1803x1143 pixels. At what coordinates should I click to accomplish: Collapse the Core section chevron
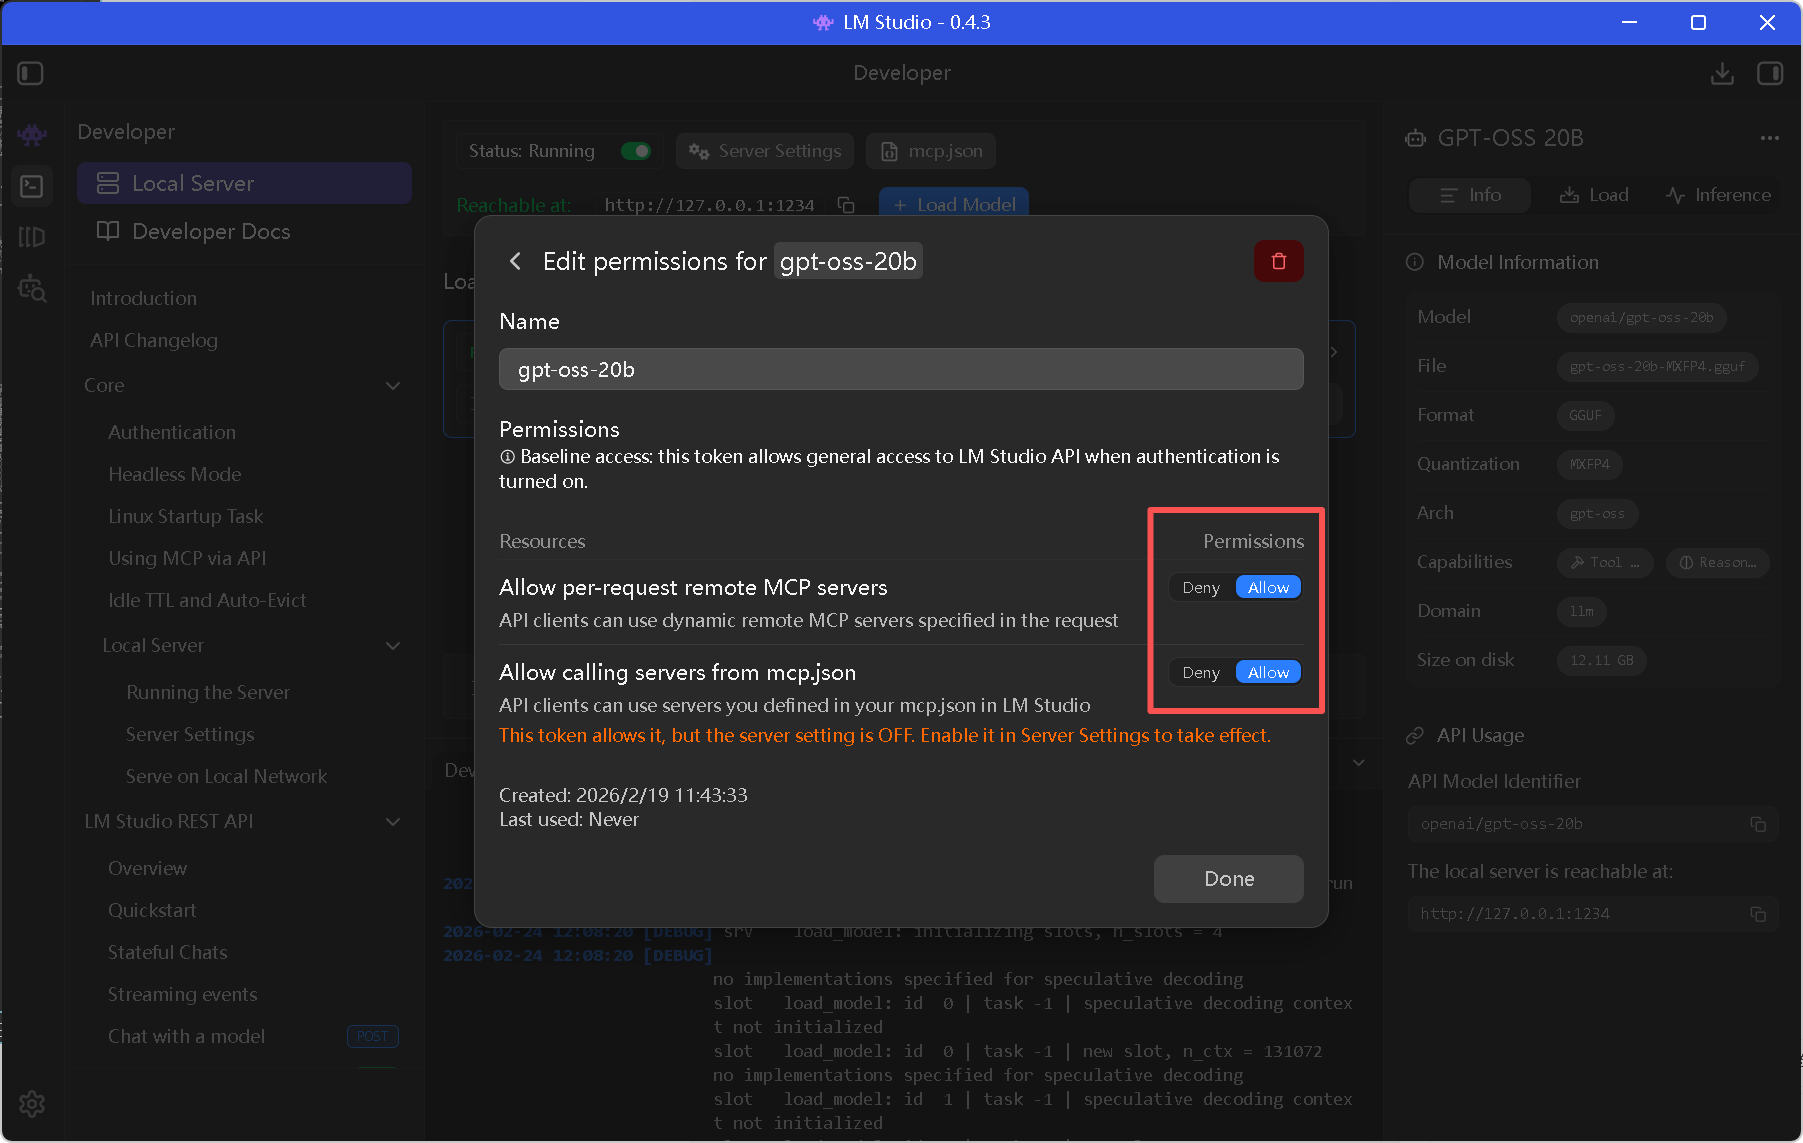click(393, 386)
